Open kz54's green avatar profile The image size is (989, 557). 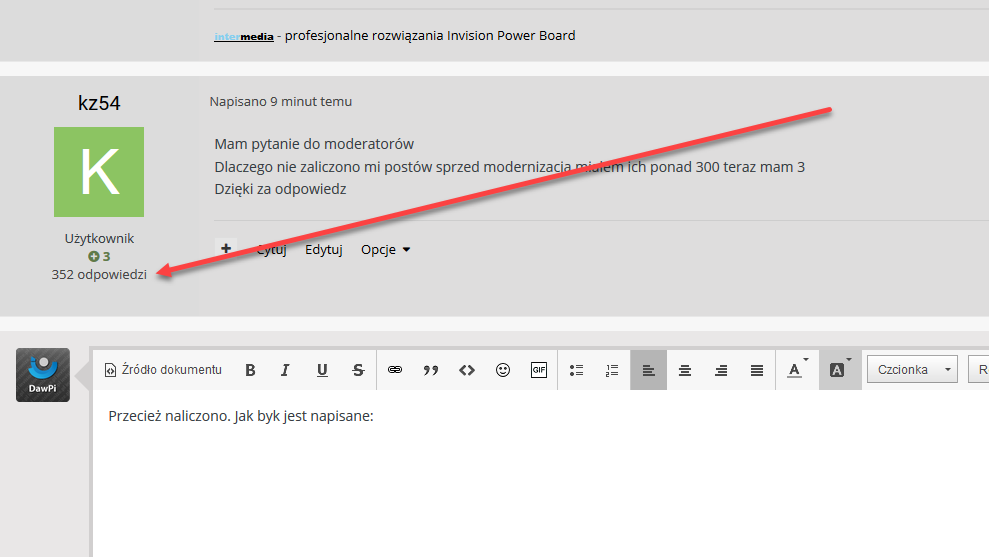98,172
